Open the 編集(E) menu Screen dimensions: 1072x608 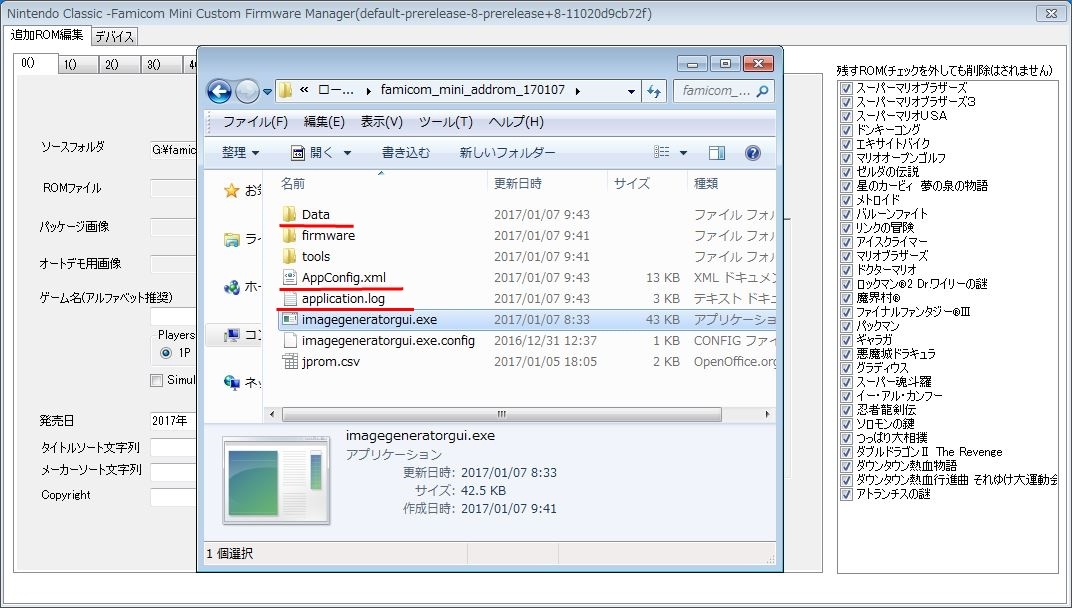click(324, 122)
